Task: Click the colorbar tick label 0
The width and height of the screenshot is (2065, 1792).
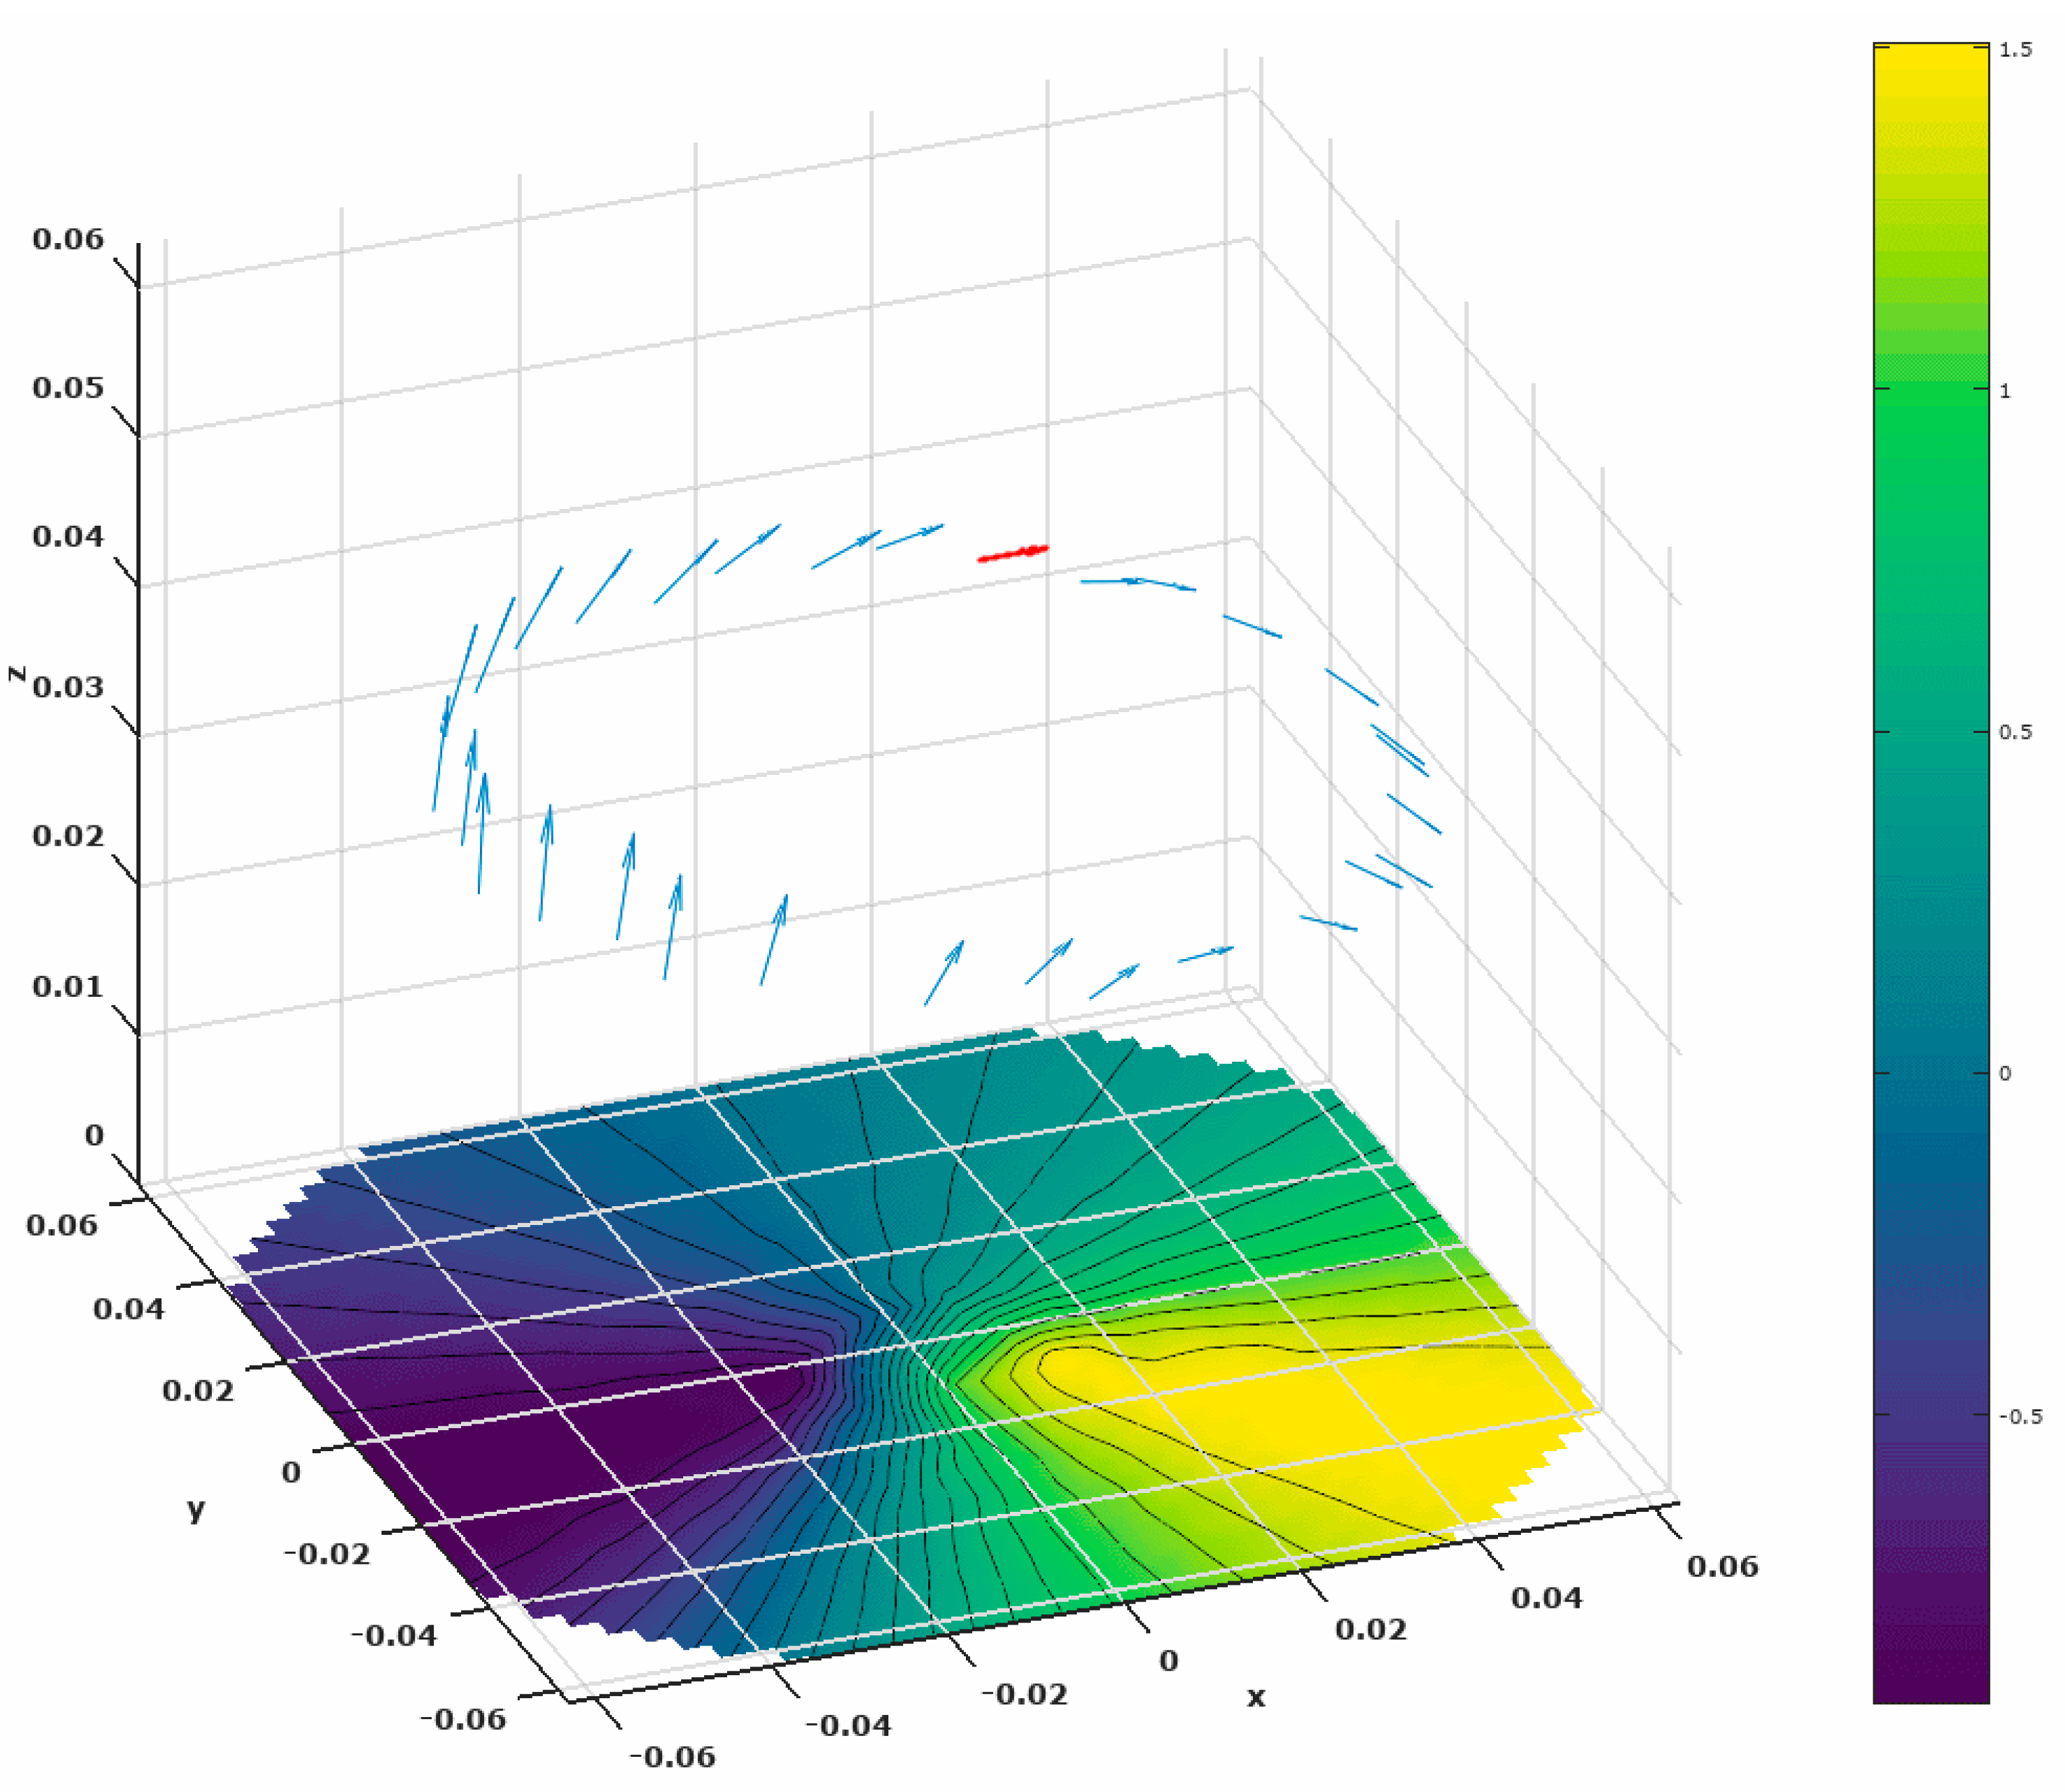Action: [x=2005, y=1075]
